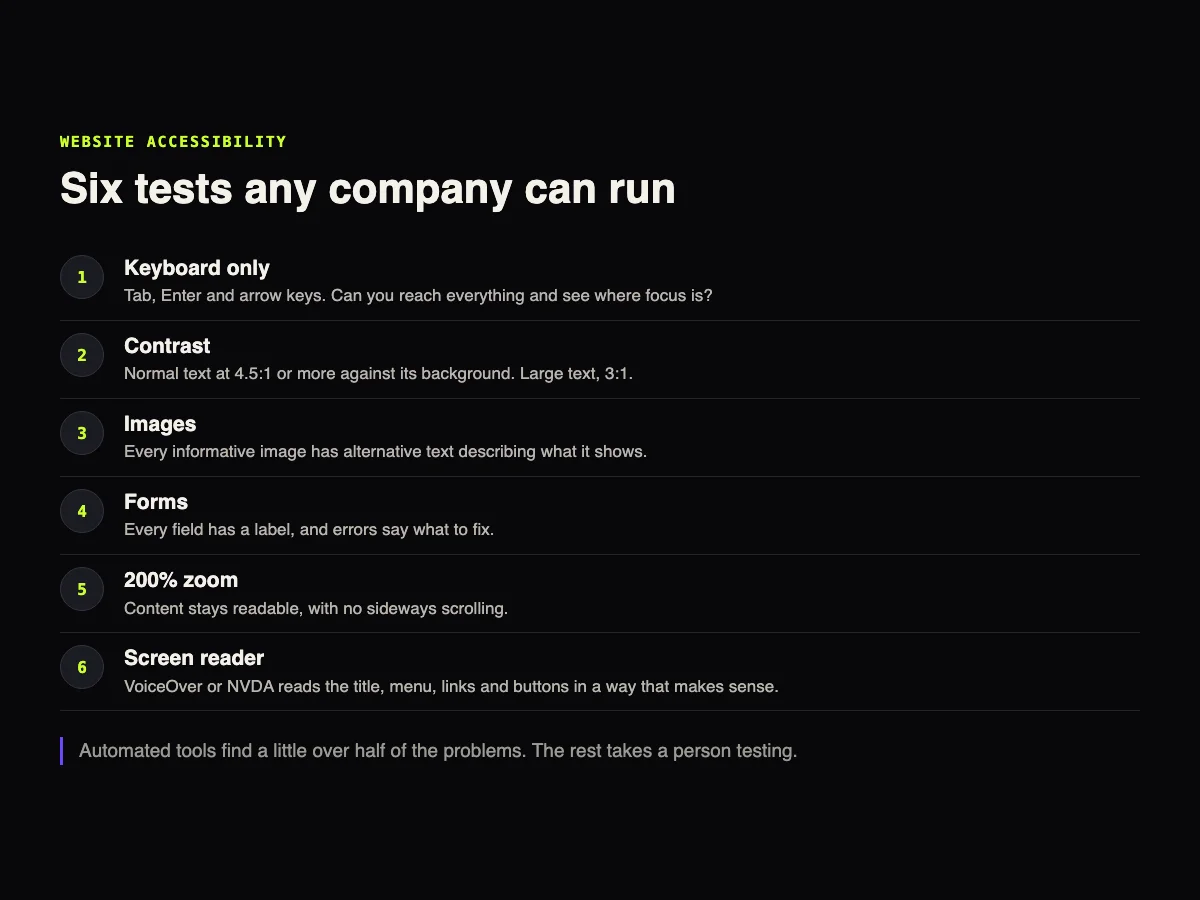This screenshot has width=1200, height=900.
Task: Click the number 4 circle badge
Action: [82, 511]
